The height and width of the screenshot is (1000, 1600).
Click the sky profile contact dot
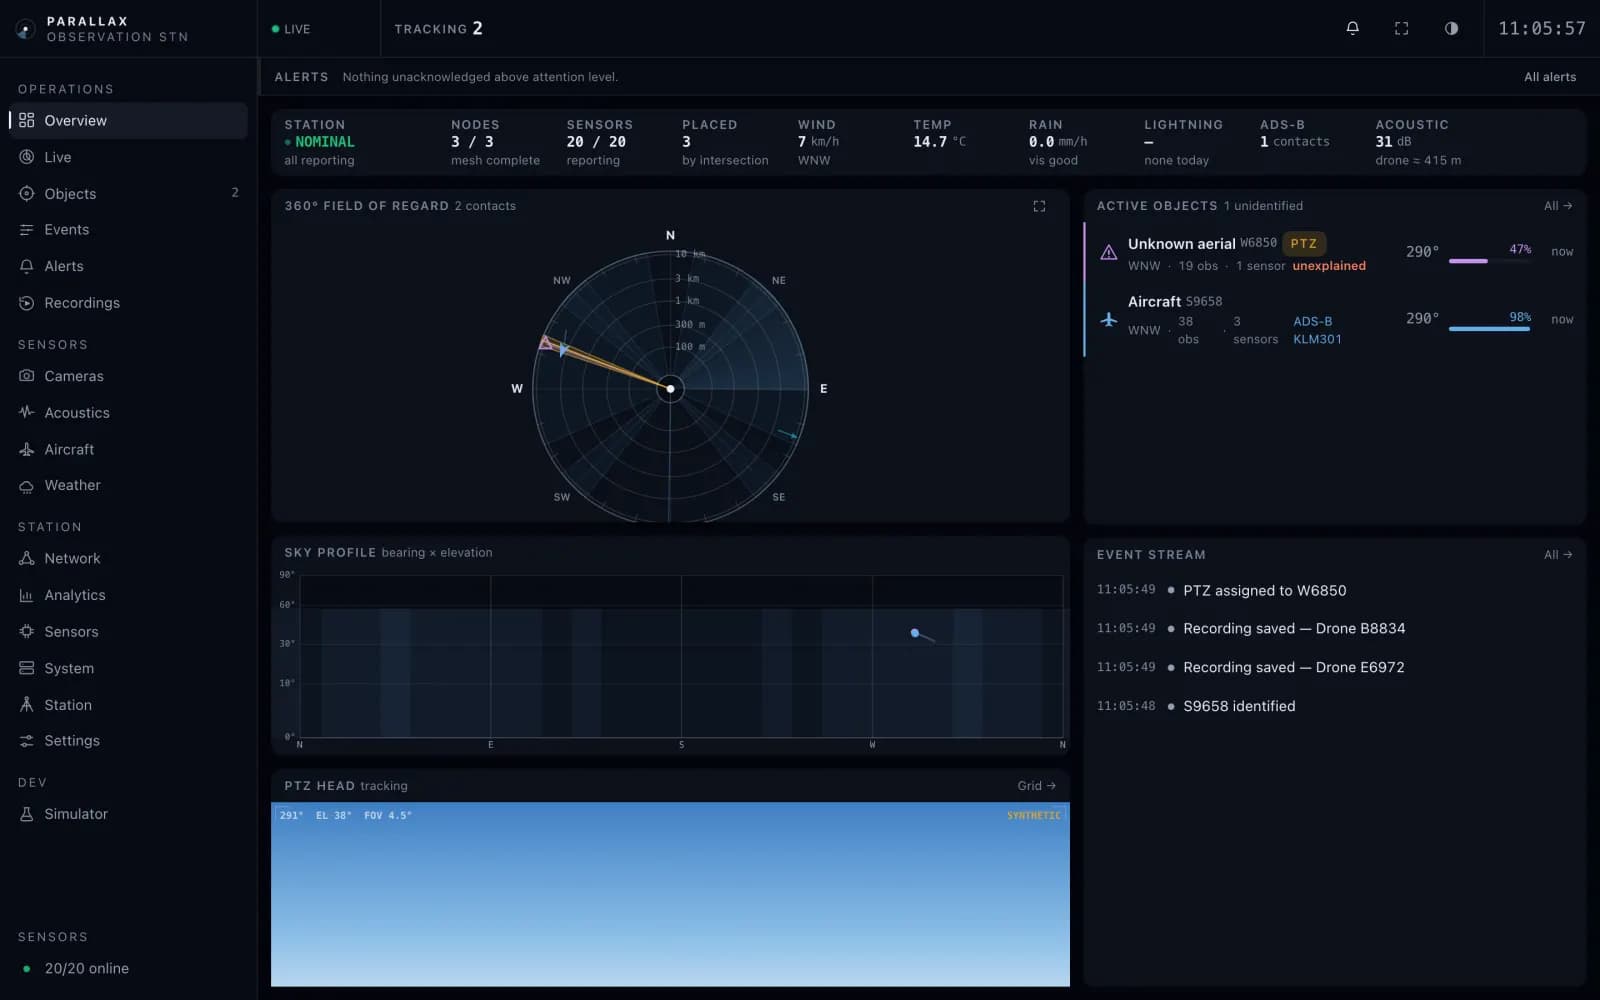[x=914, y=633]
